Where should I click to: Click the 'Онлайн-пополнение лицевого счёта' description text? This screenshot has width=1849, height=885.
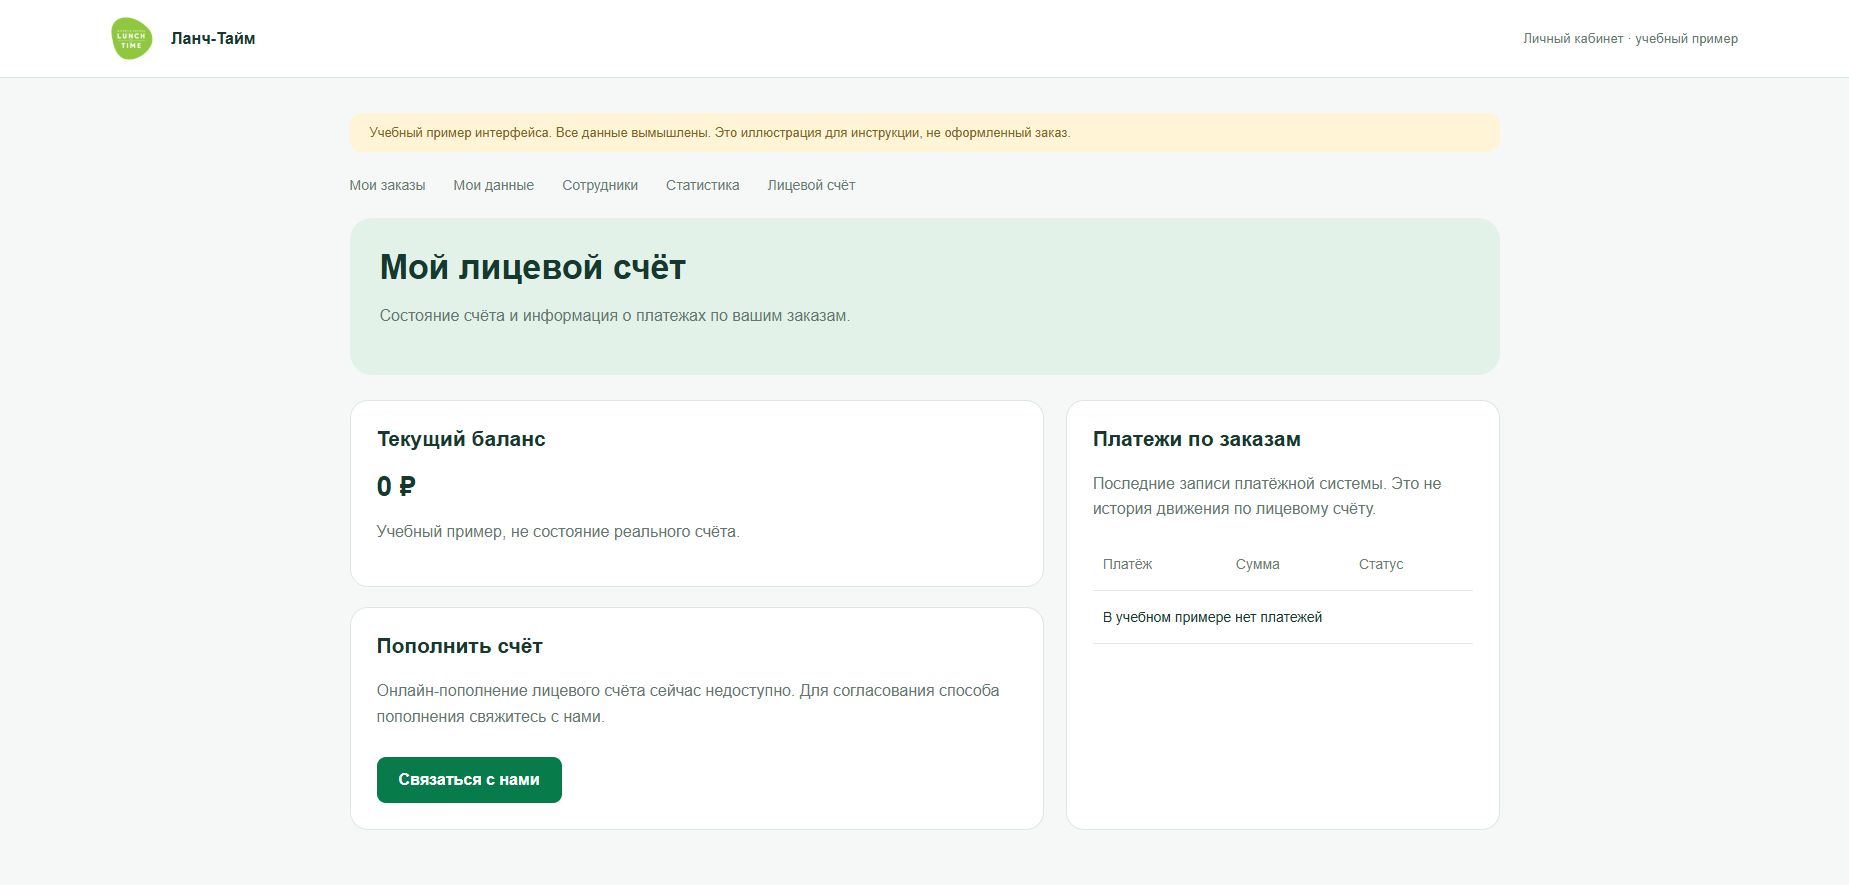[688, 703]
